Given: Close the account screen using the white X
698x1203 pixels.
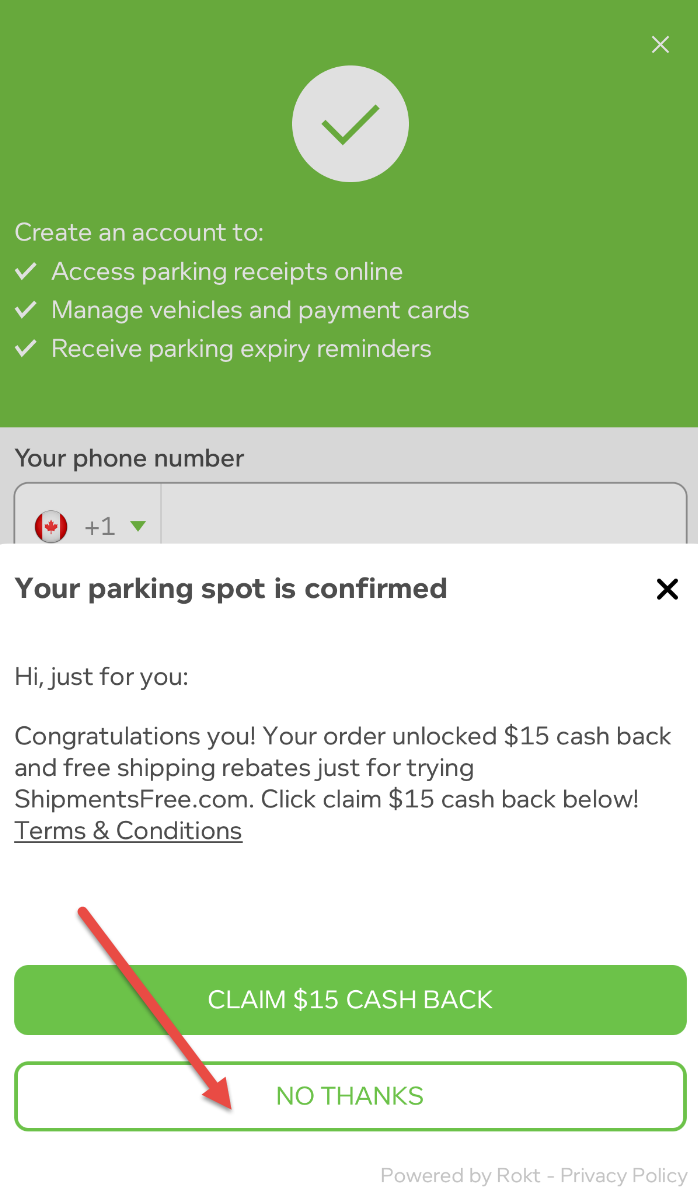Looking at the screenshot, I should coord(660,45).
